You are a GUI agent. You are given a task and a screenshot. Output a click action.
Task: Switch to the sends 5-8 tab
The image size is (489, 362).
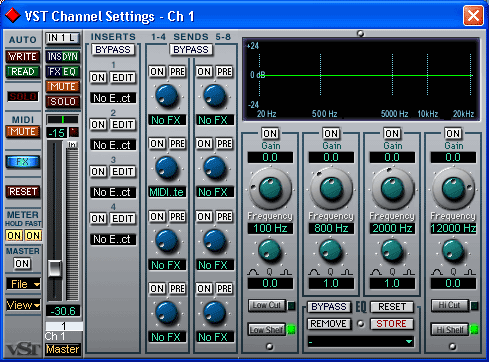pyautogui.click(x=223, y=37)
